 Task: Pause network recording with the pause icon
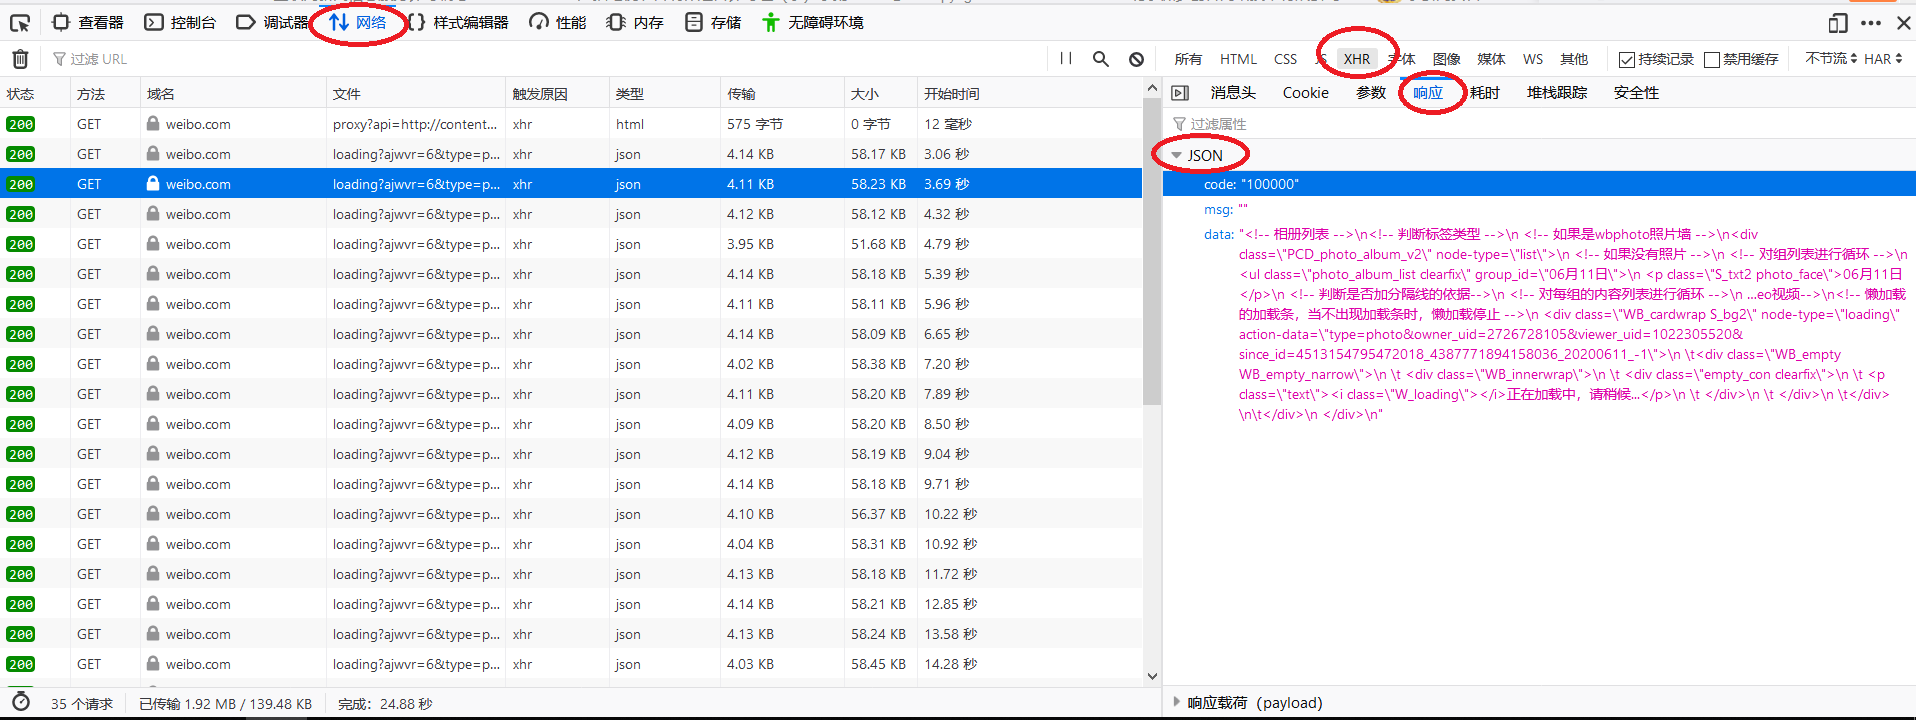click(1066, 59)
